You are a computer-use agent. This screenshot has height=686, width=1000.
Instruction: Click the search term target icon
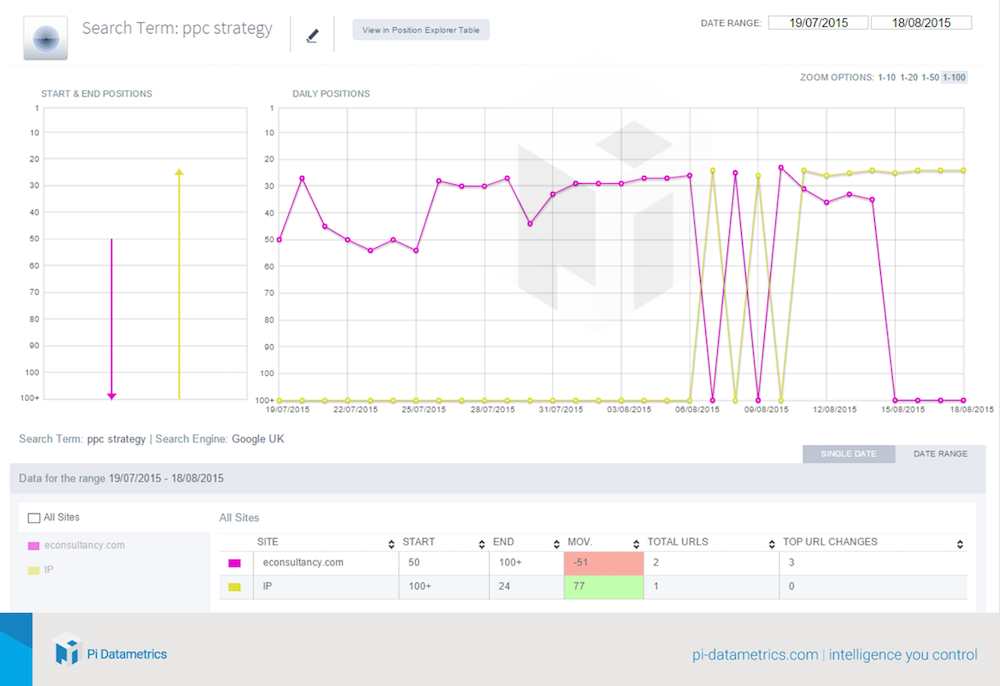click(45, 38)
